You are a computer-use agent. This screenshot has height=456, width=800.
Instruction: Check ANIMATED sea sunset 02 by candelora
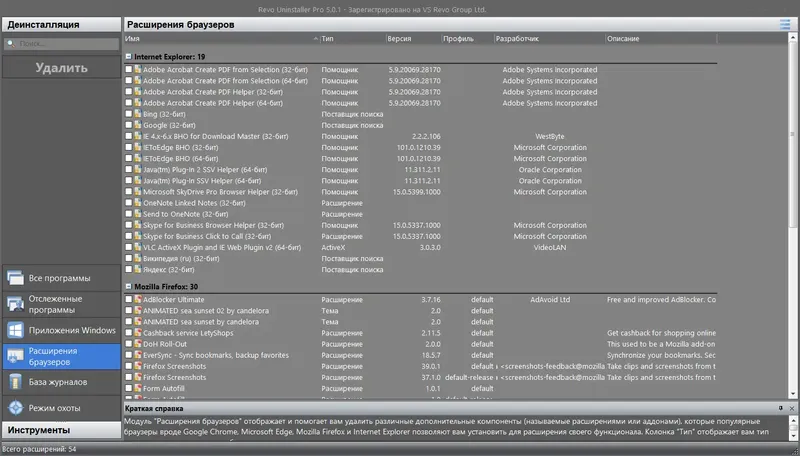coord(129,311)
